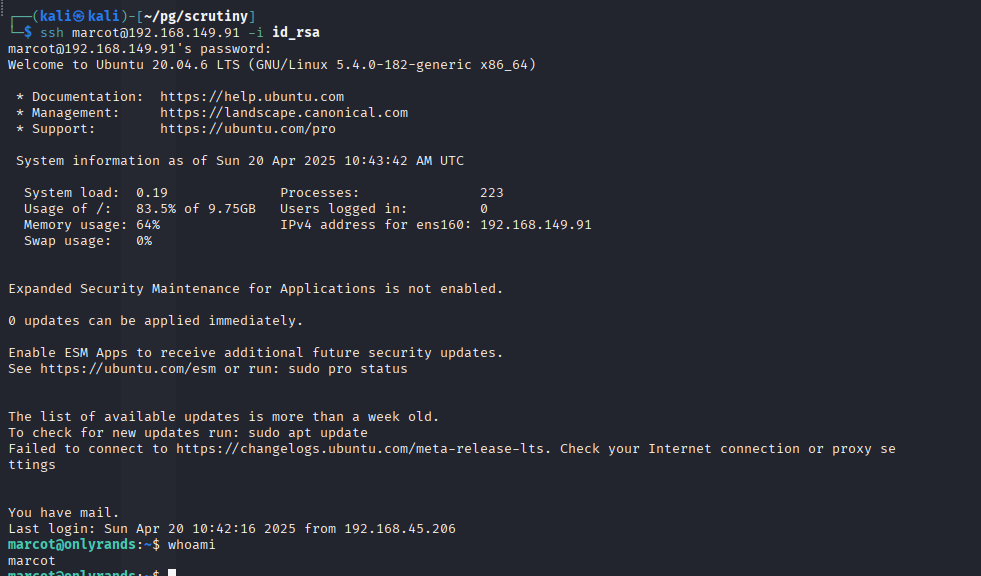Click the marcot@onlyrands prompt before whoami
The height and width of the screenshot is (576, 981).
pos(71,545)
